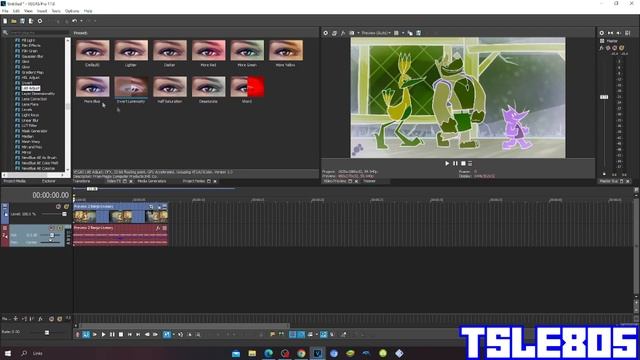
Task: Choose the Weird preset with the red patch
Action: 247,87
